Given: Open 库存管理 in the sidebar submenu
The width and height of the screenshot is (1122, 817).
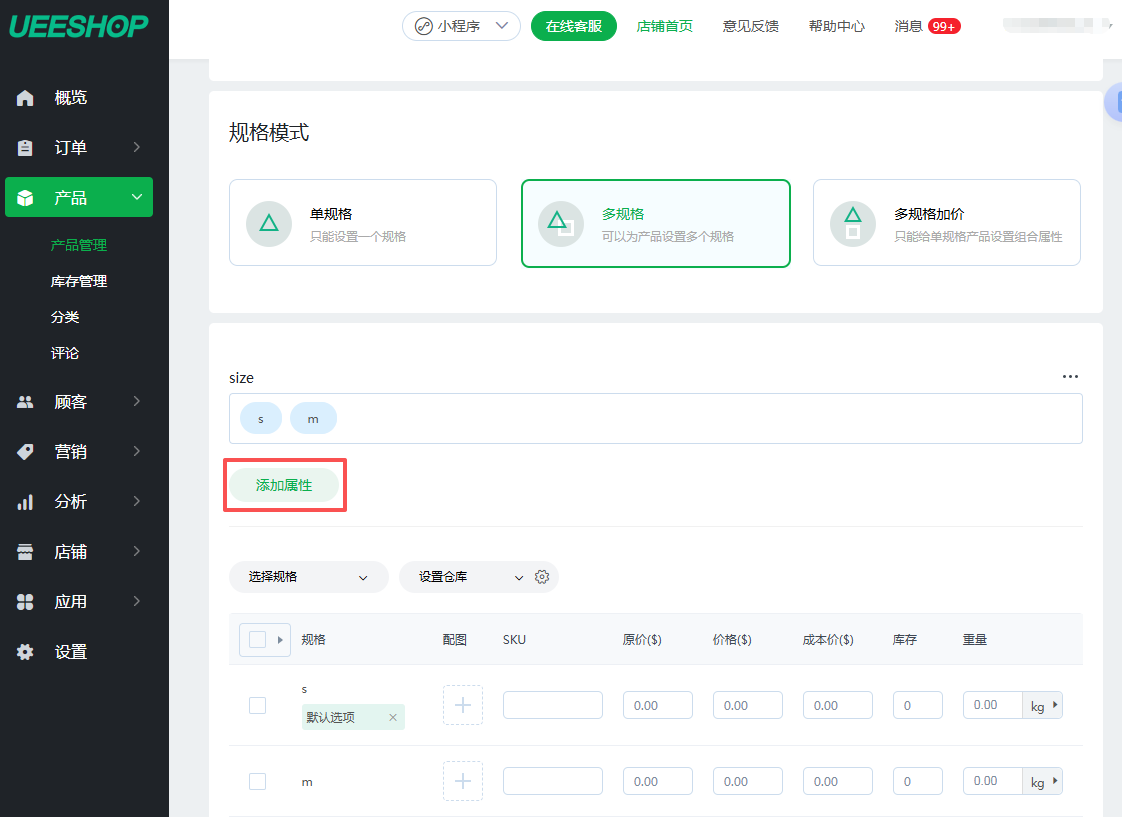Looking at the screenshot, I should tap(79, 281).
